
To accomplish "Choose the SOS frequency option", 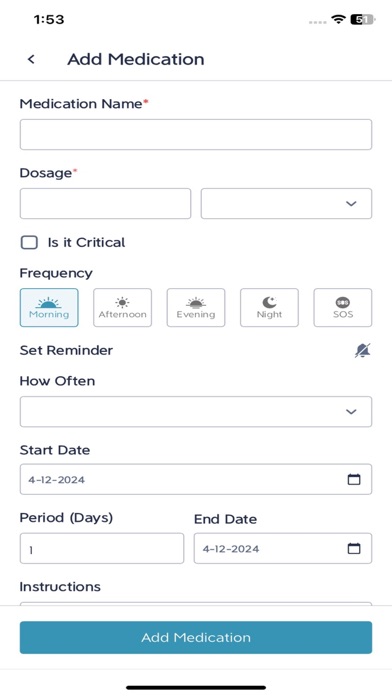I will [x=343, y=308].
